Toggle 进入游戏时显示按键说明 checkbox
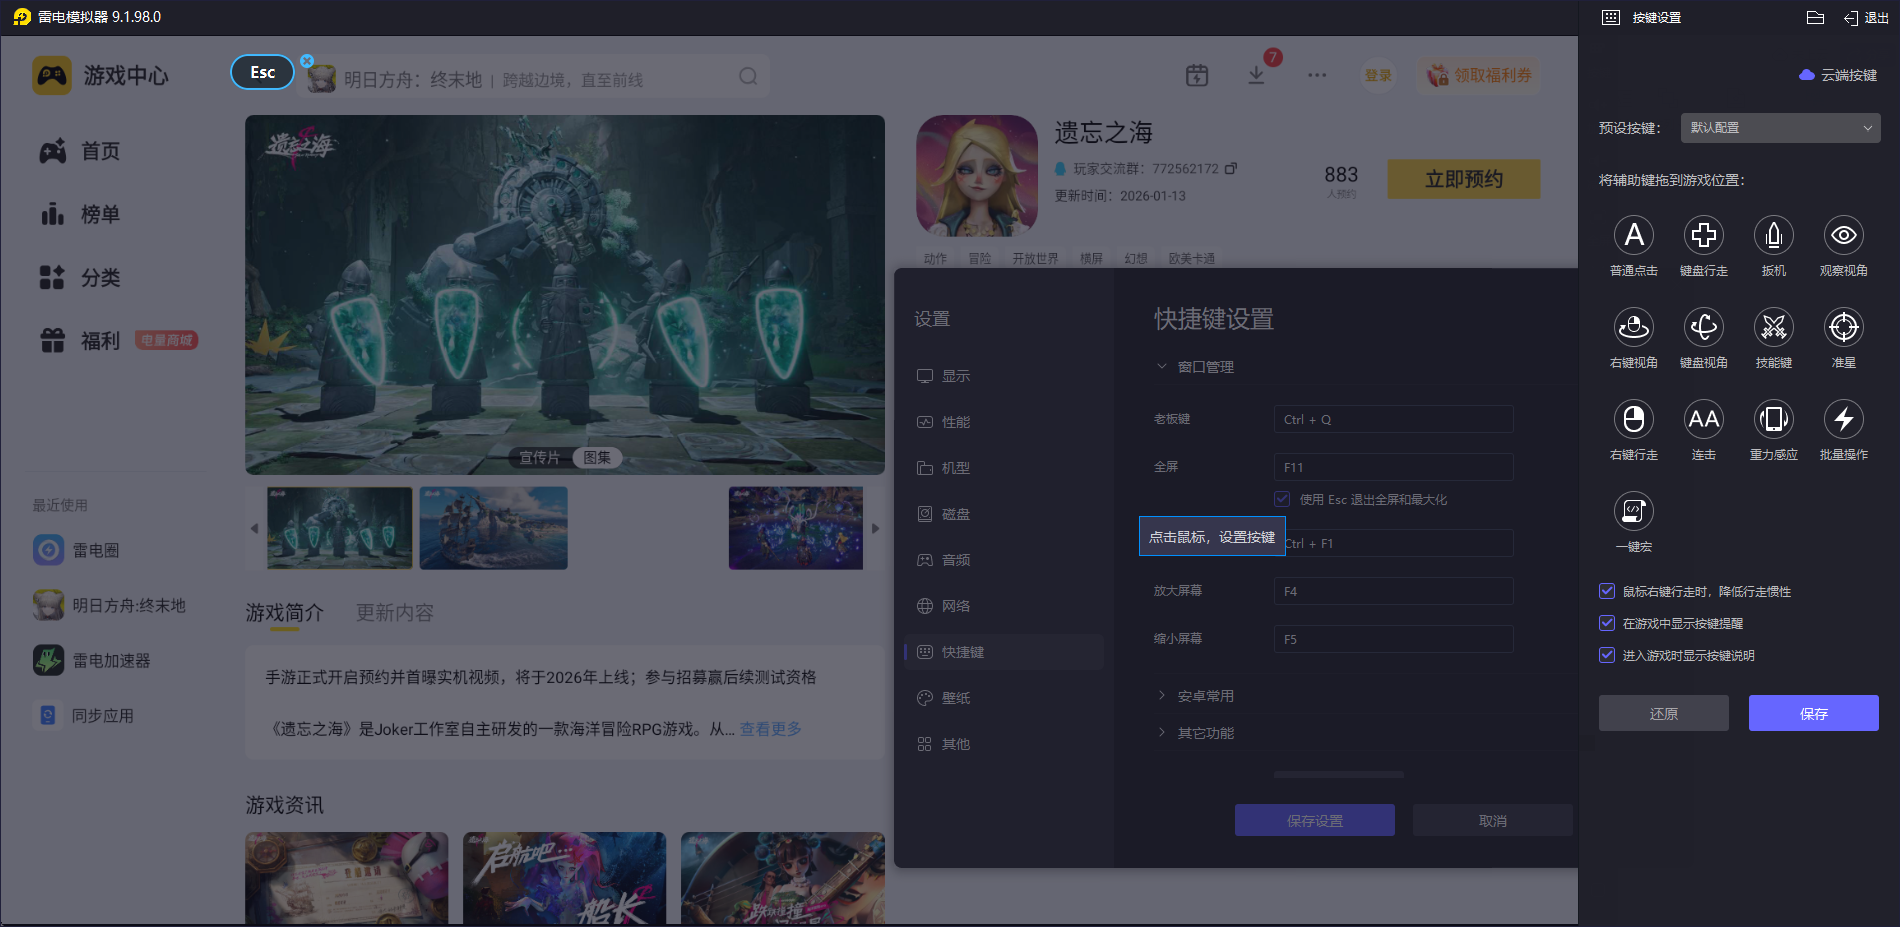 pyautogui.click(x=1607, y=655)
